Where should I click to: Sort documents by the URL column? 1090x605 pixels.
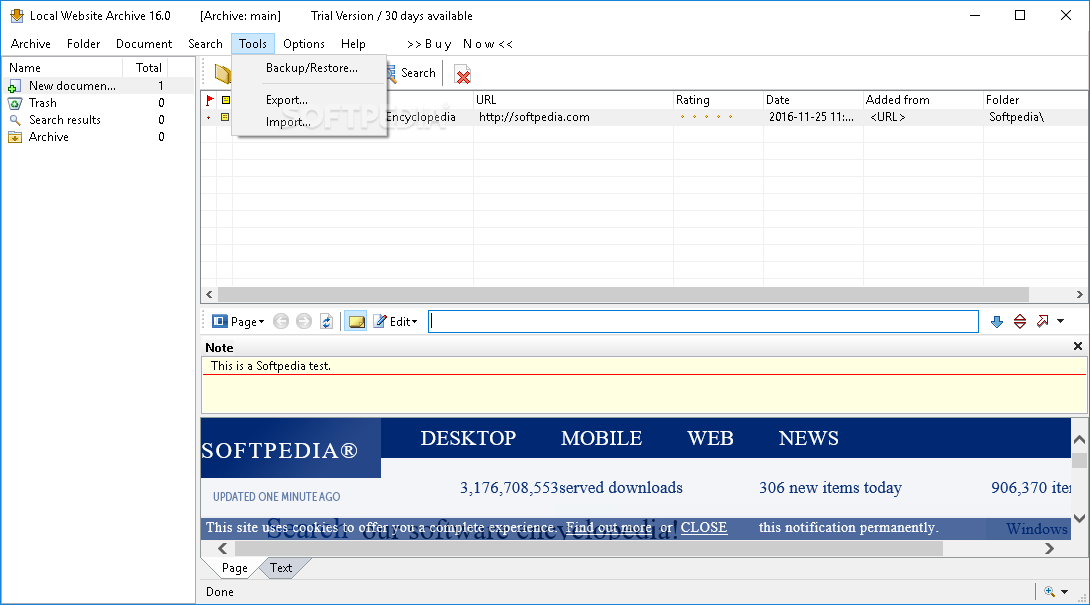point(573,99)
